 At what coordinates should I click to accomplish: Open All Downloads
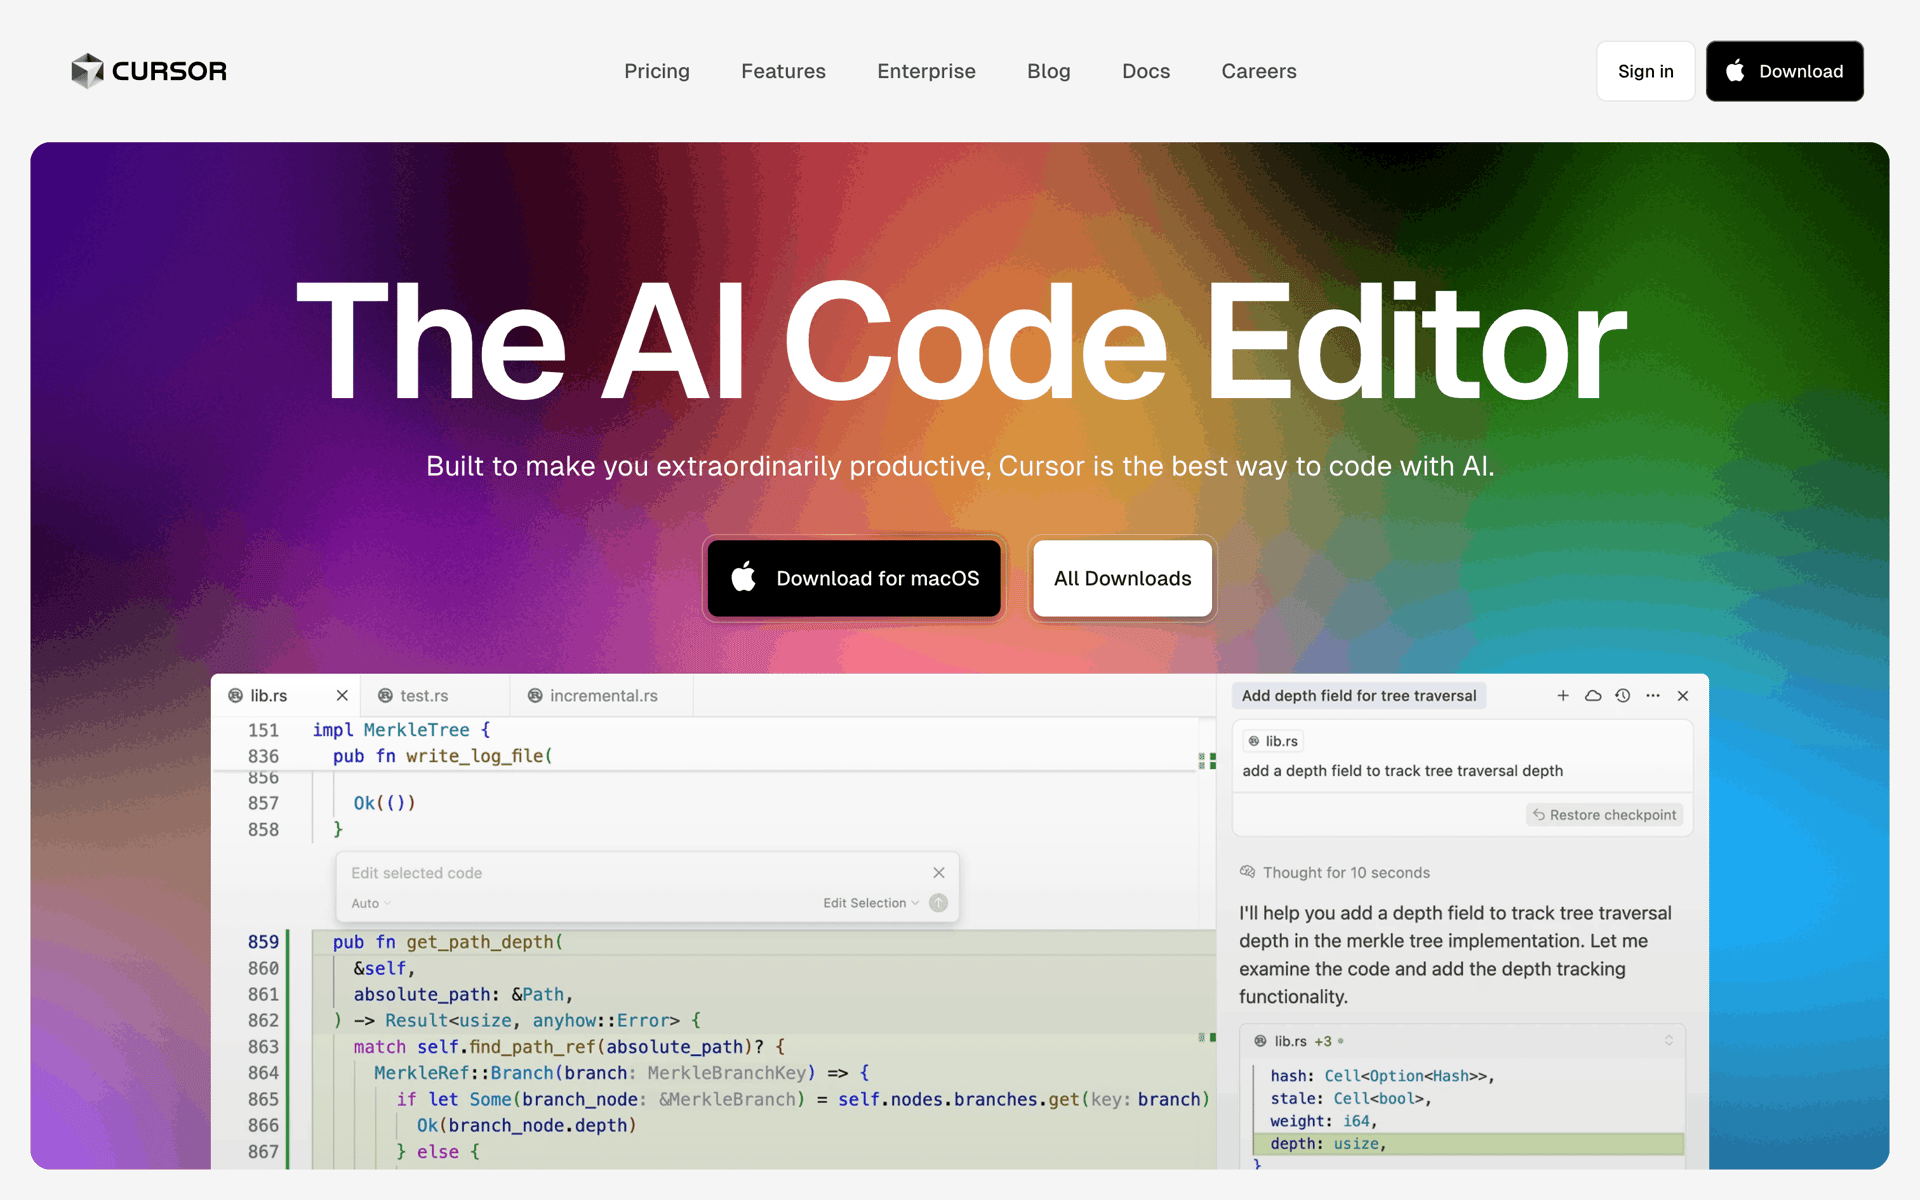1122,578
